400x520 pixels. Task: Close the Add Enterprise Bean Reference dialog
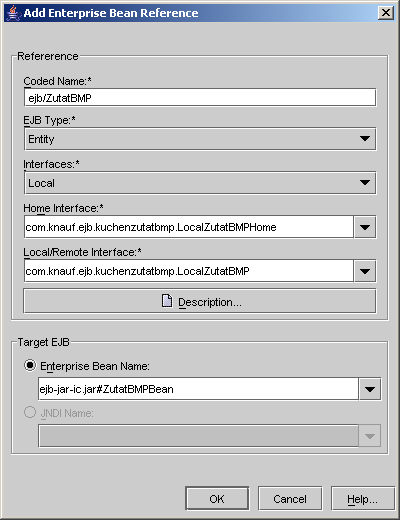pos(386,13)
